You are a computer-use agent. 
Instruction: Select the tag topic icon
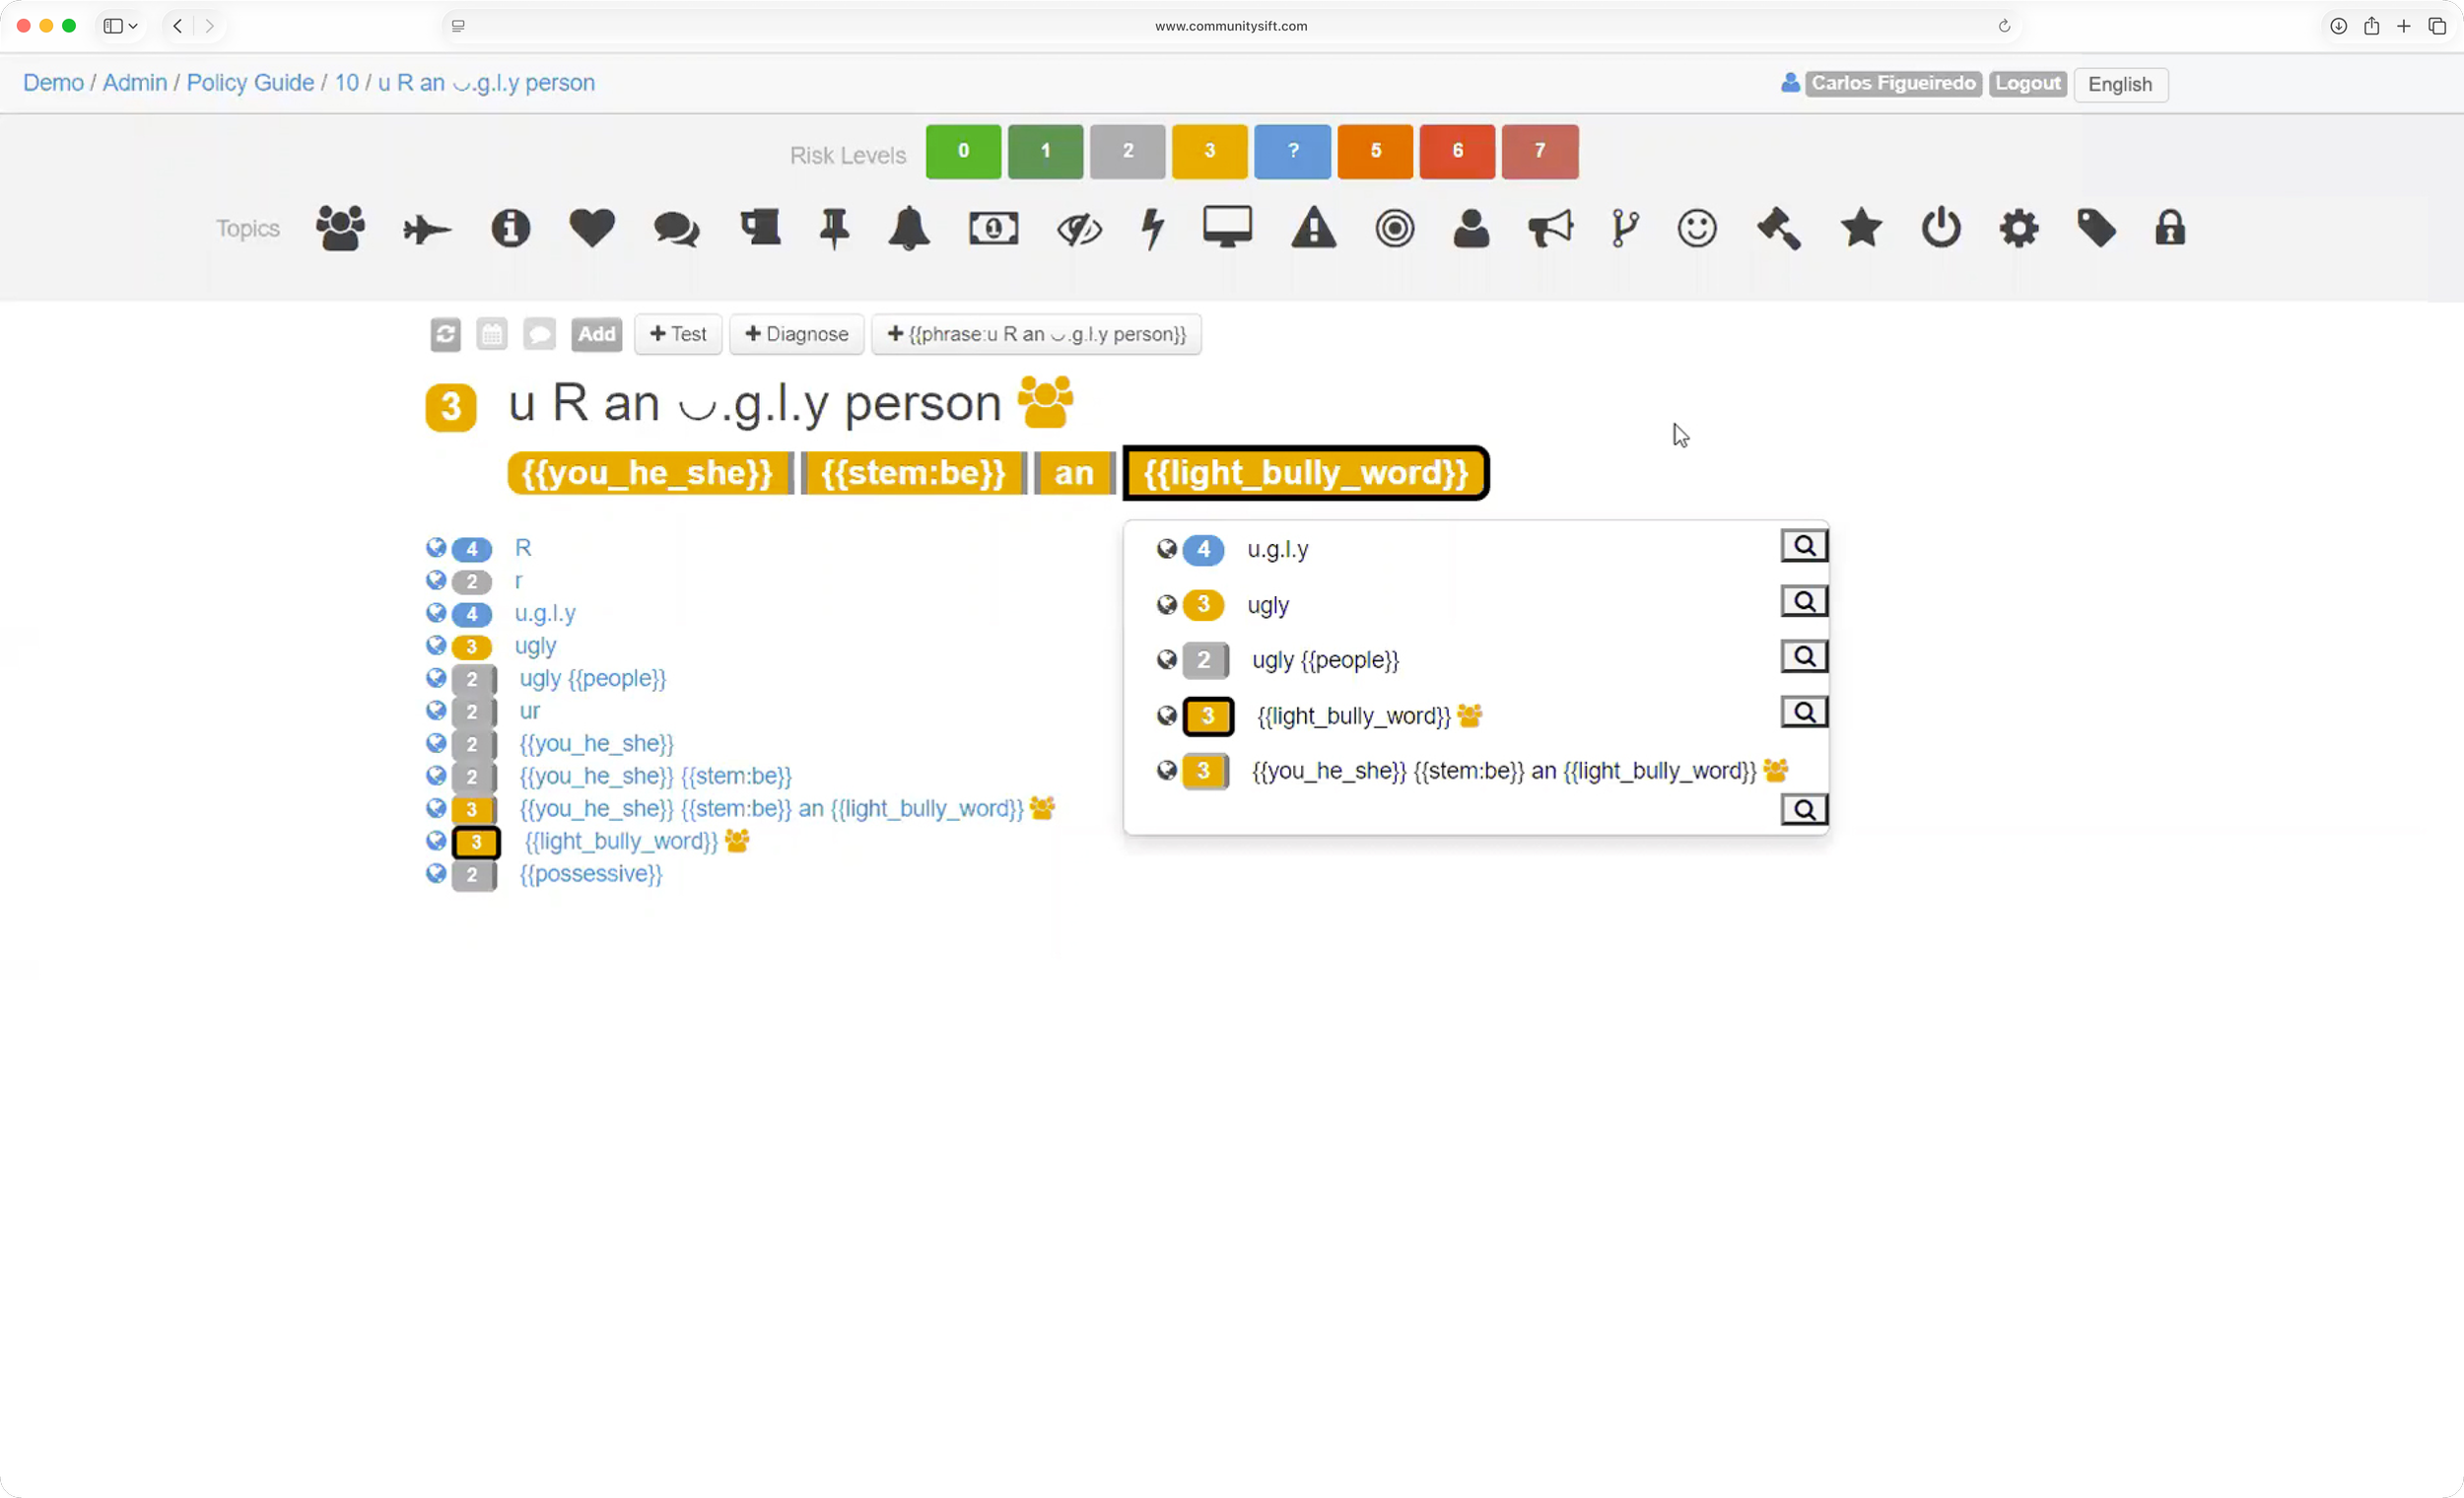click(2096, 228)
